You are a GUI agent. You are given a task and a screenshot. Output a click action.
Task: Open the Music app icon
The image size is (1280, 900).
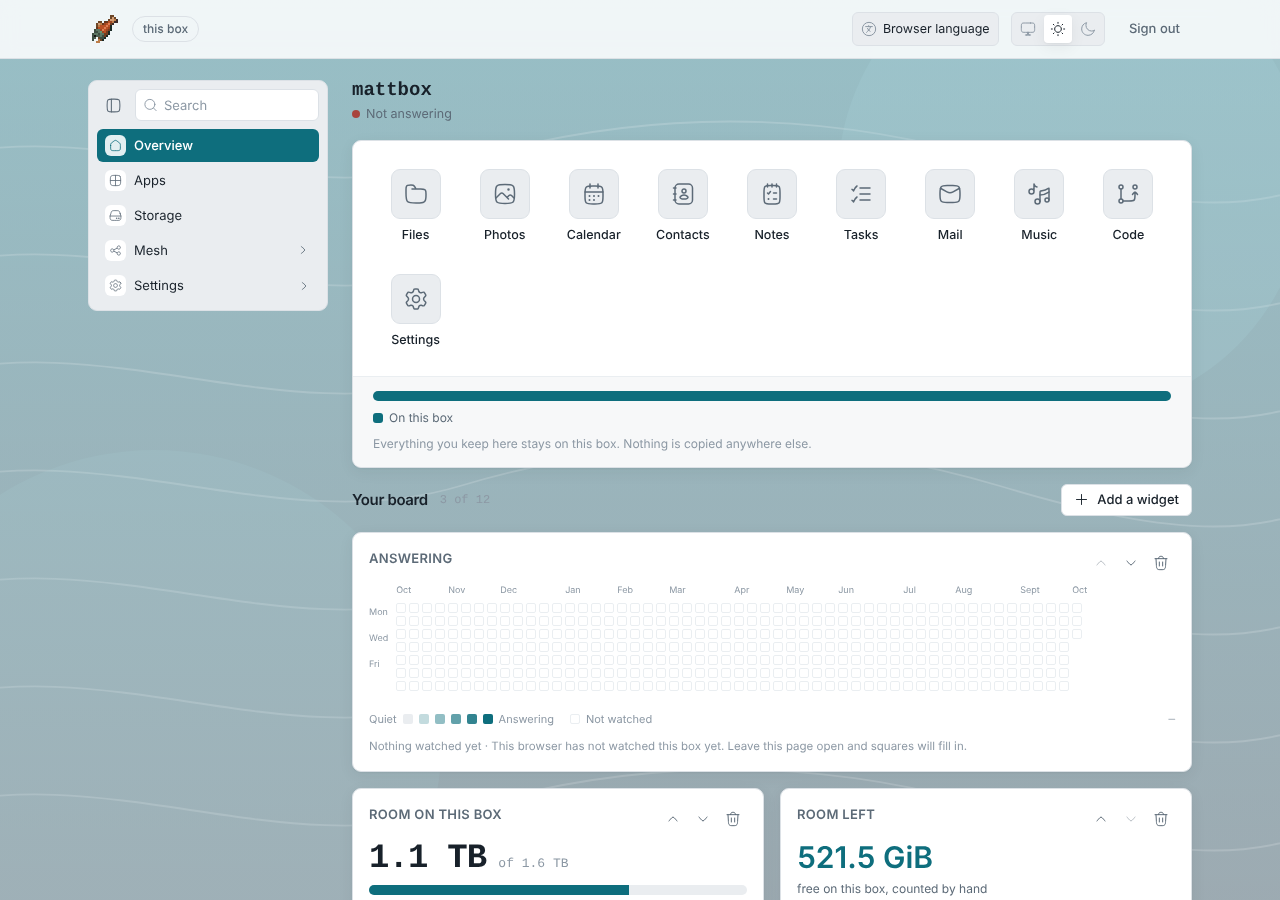[1039, 194]
